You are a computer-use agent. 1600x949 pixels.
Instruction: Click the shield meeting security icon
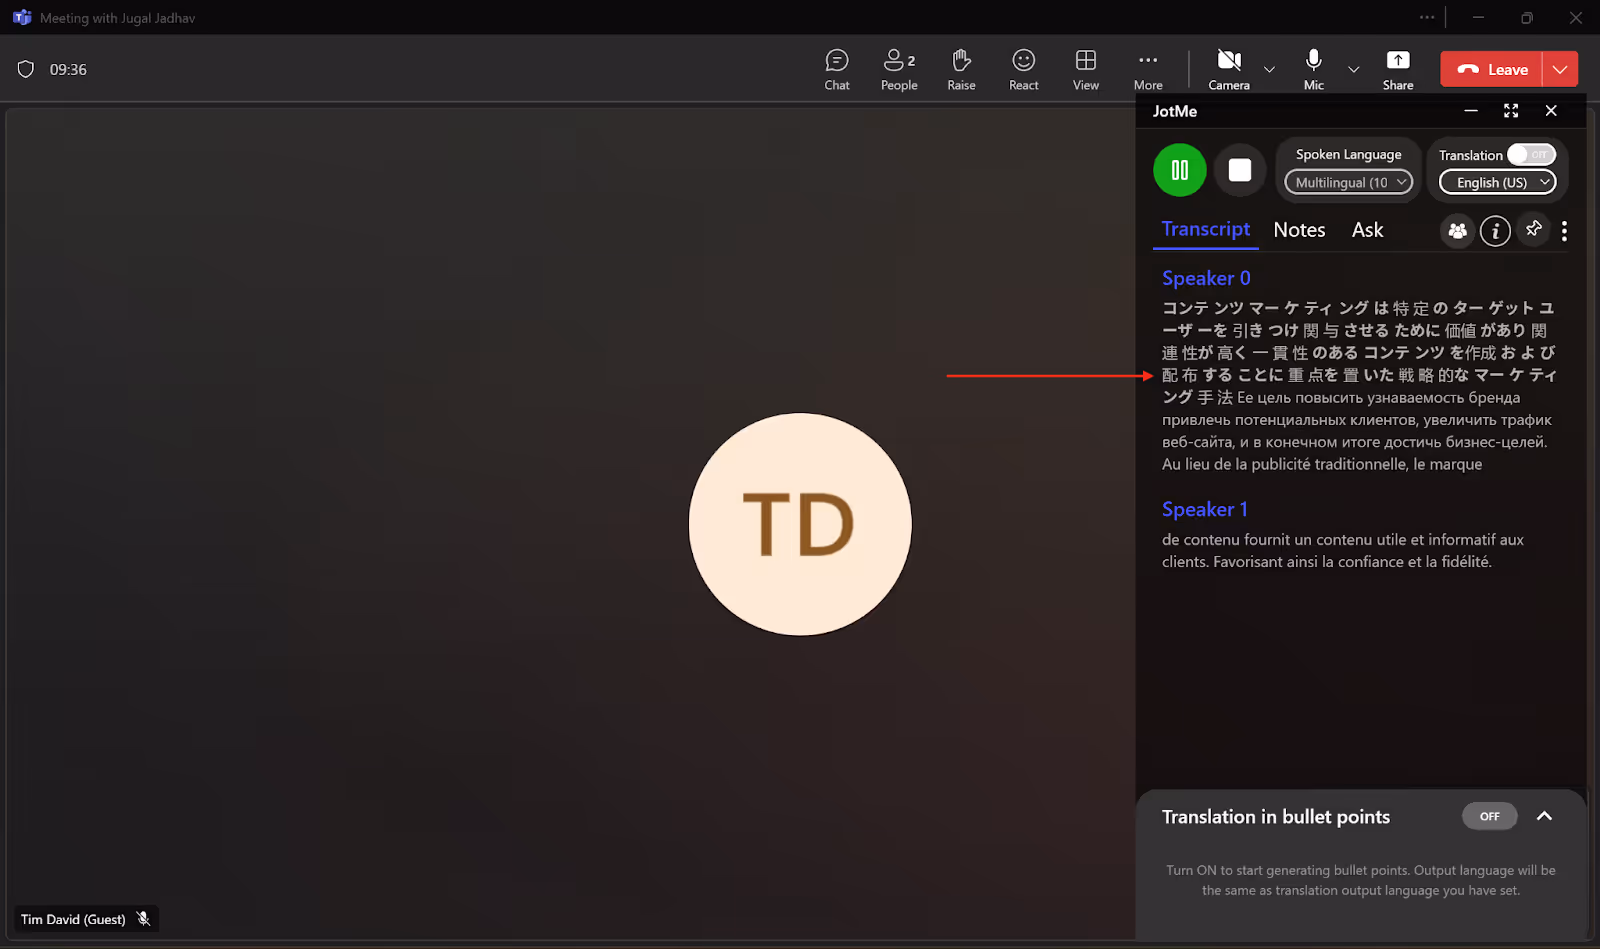tap(26, 69)
